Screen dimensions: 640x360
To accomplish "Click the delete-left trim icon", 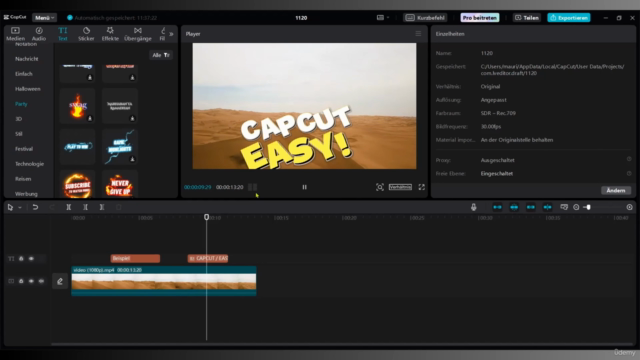I will [85, 207].
